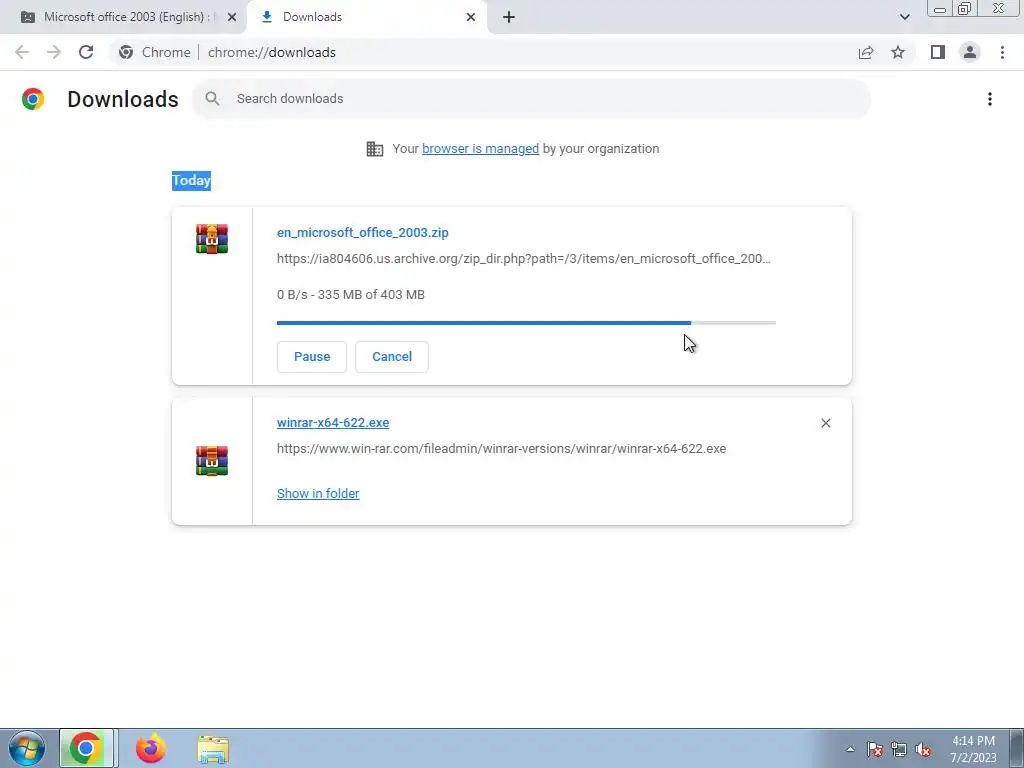Click the highlighted Today heading
The width and height of the screenshot is (1024, 768).
(191, 181)
